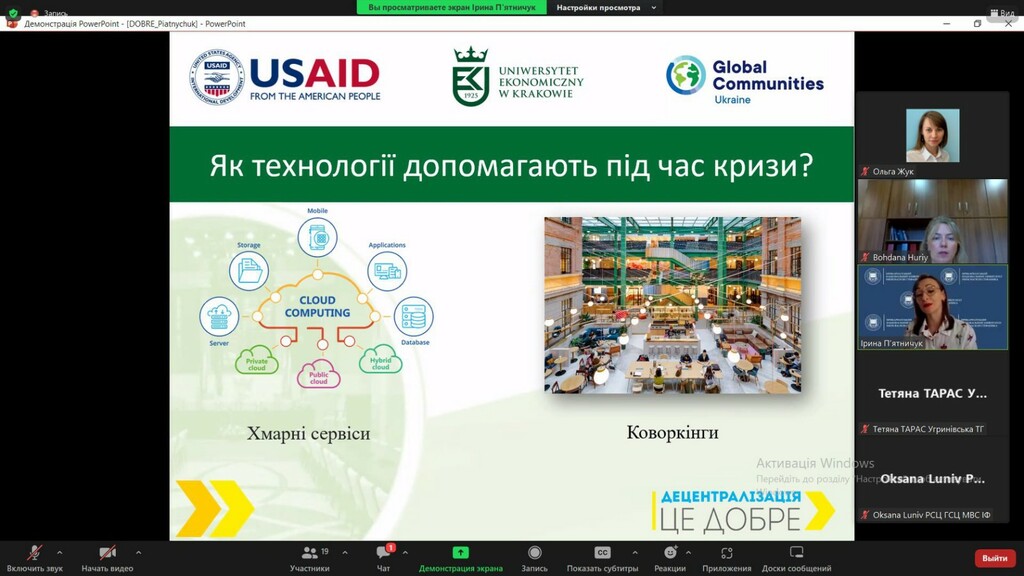The height and width of the screenshot is (576, 1024).
Task: Expand audio options arrow beside microphone
Action: (x=59, y=552)
